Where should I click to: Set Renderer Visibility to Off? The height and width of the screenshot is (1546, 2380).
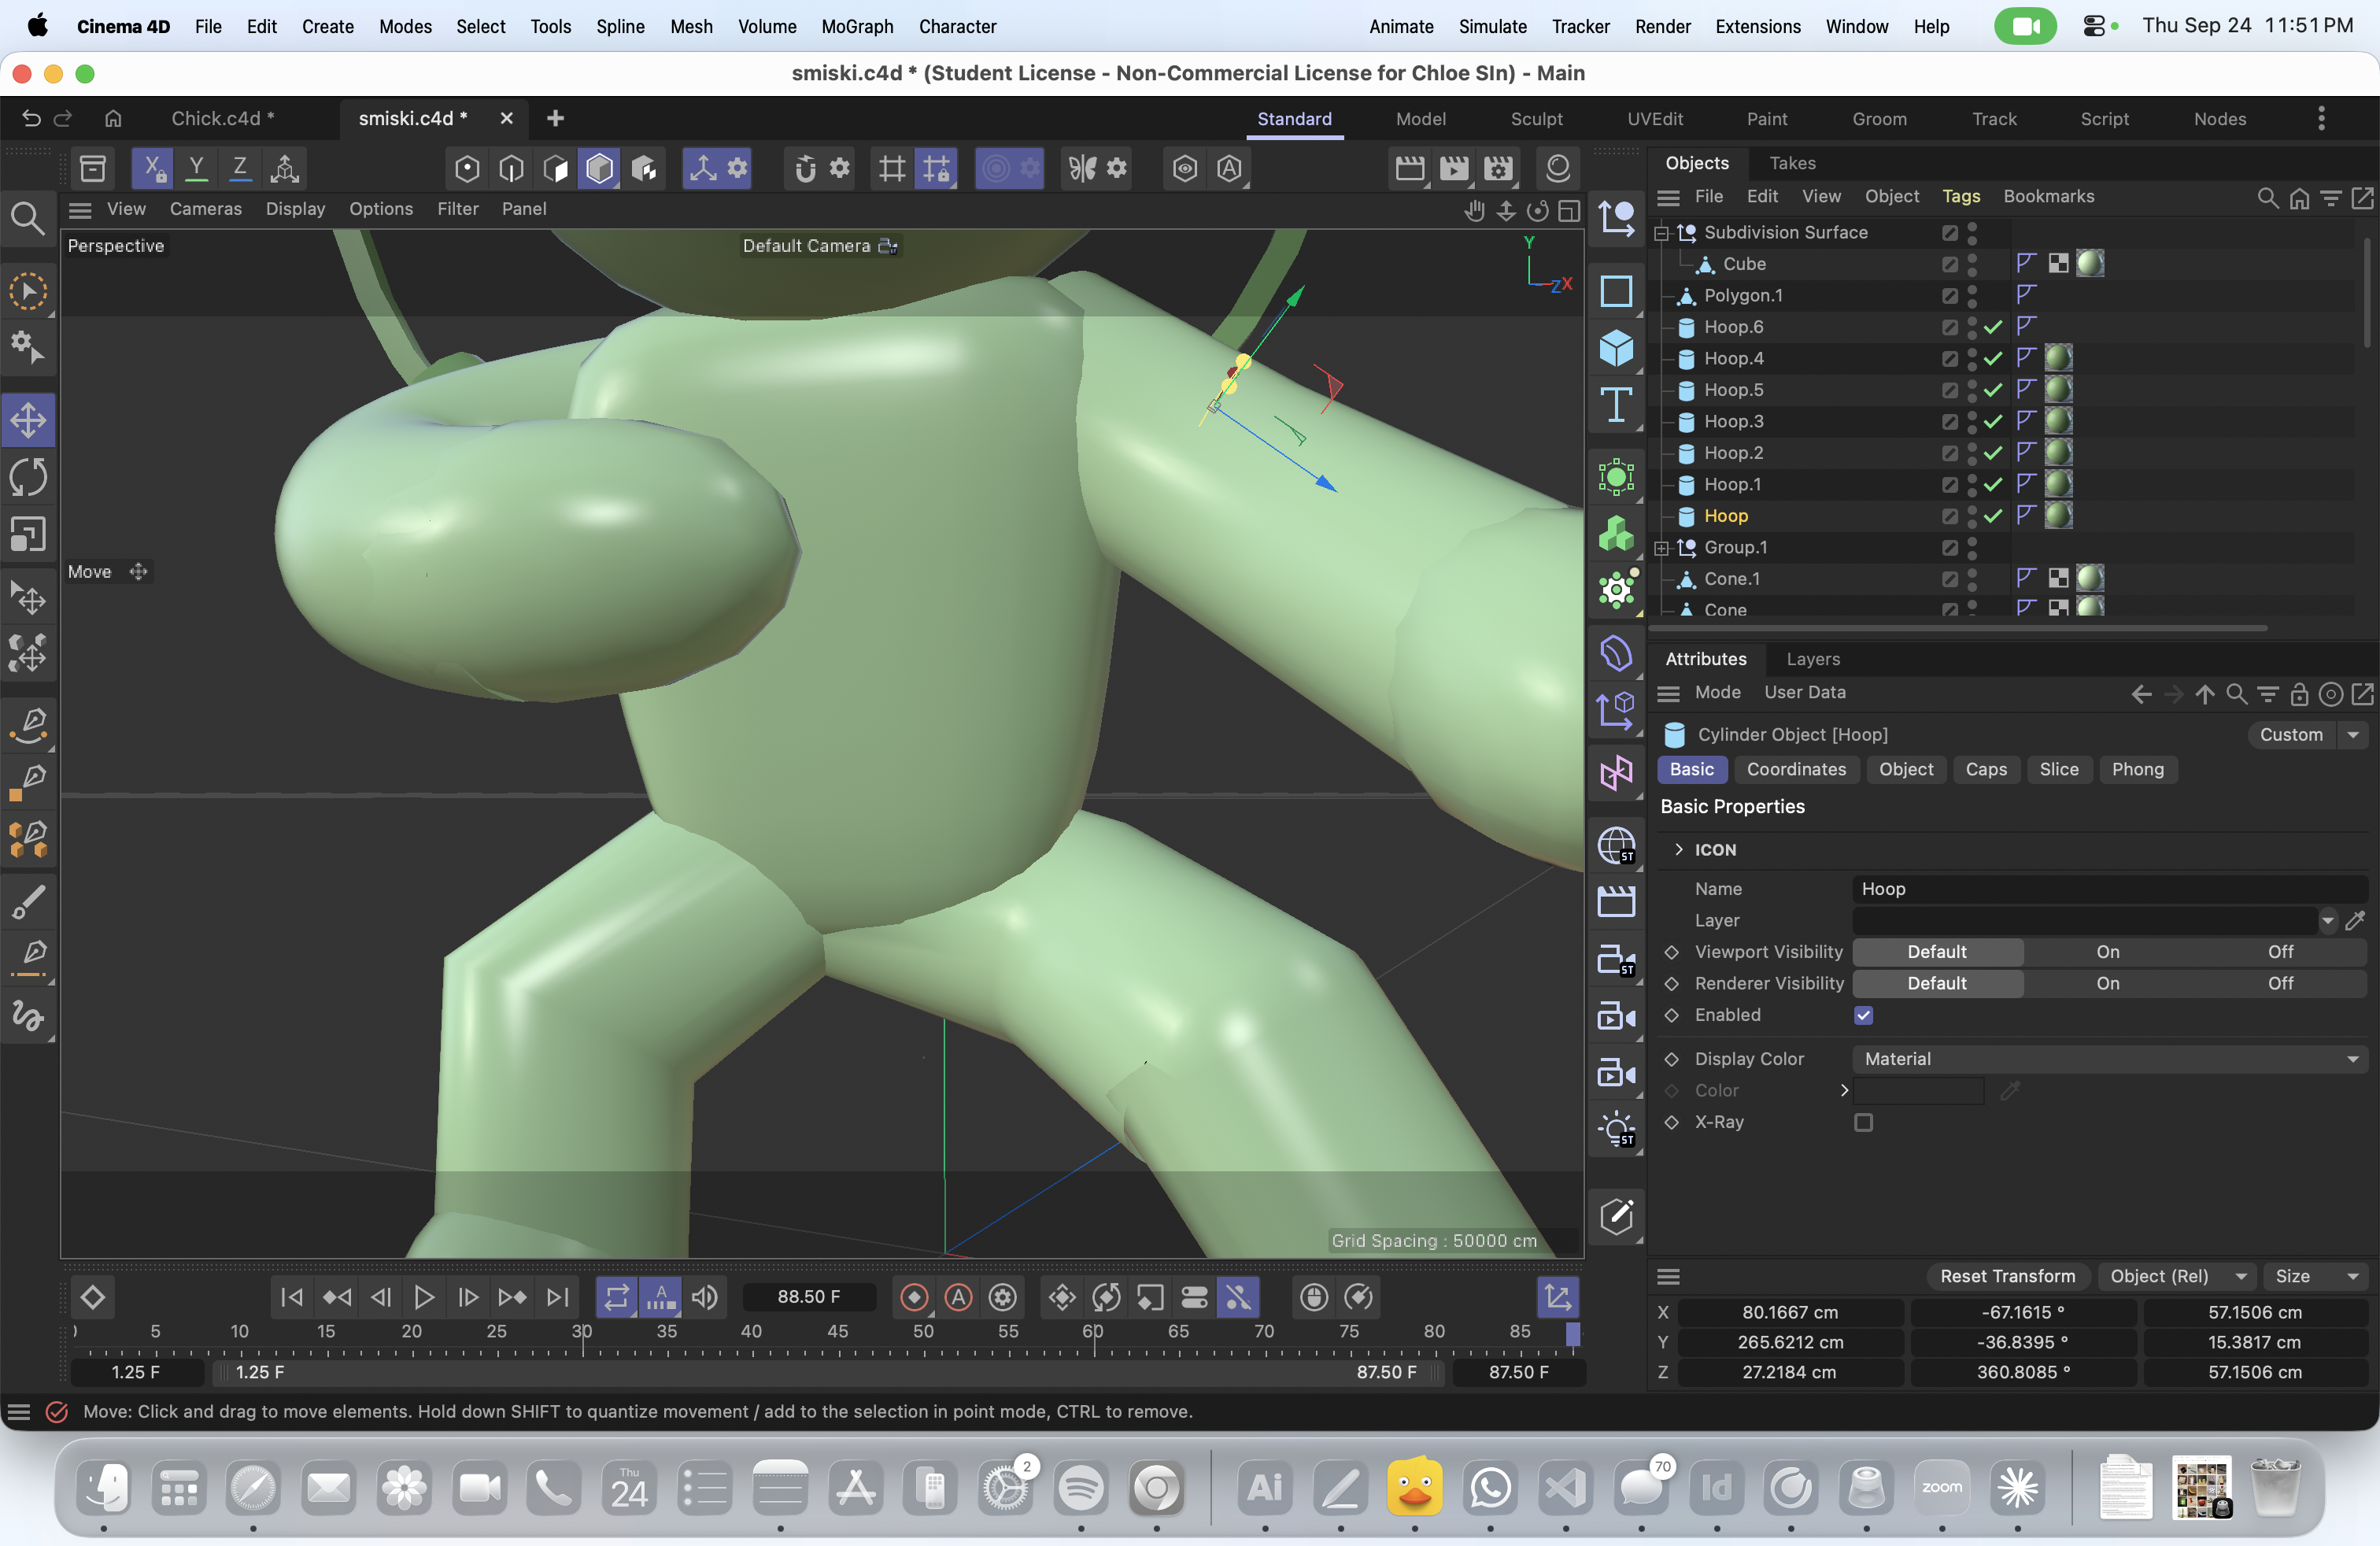[2280, 983]
